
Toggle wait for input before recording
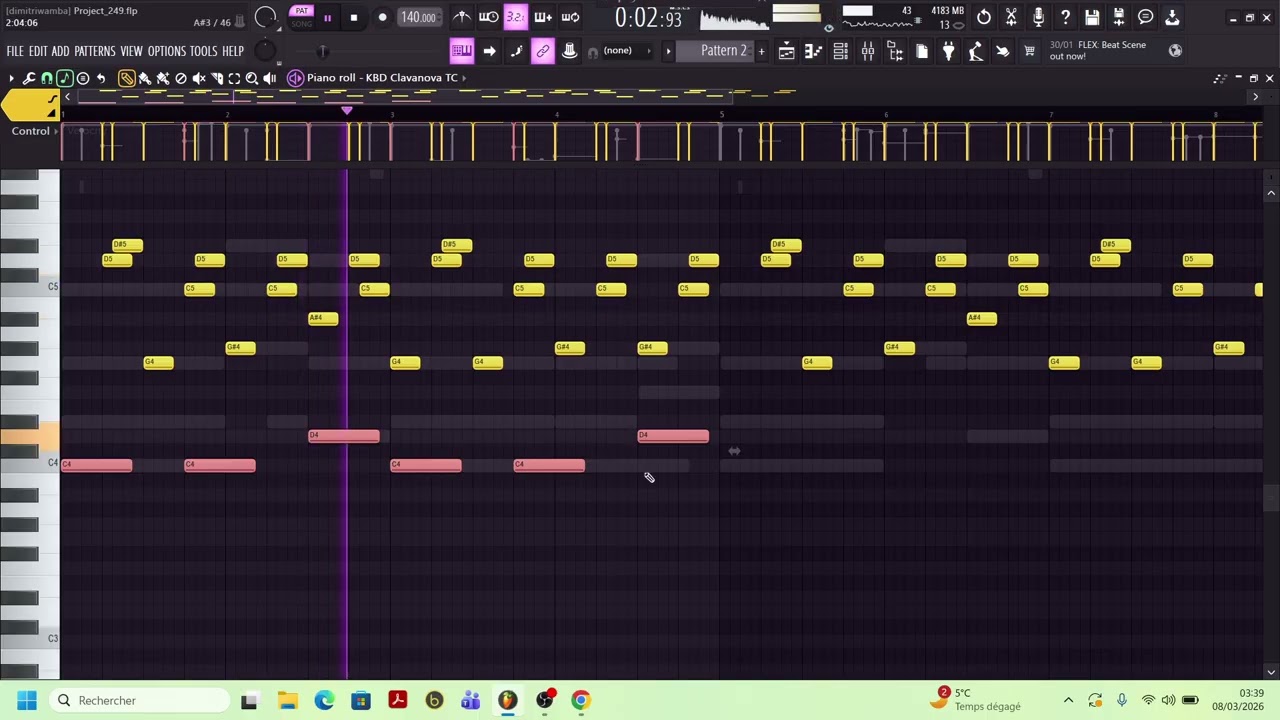pos(488,17)
